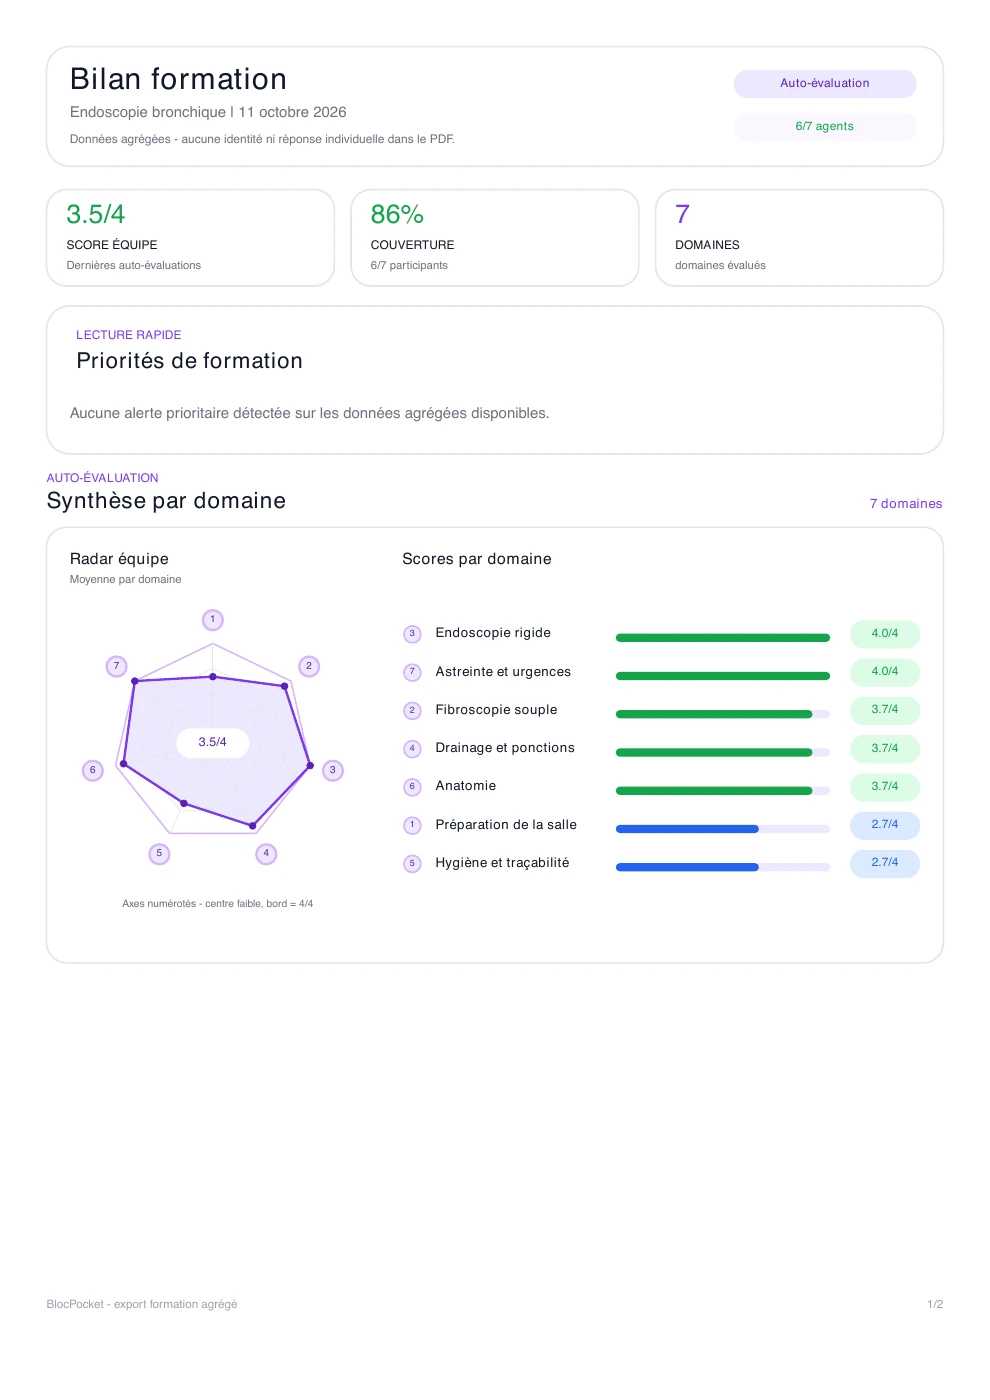Click the 'Axes numérotés' radar legend text

coord(217,904)
